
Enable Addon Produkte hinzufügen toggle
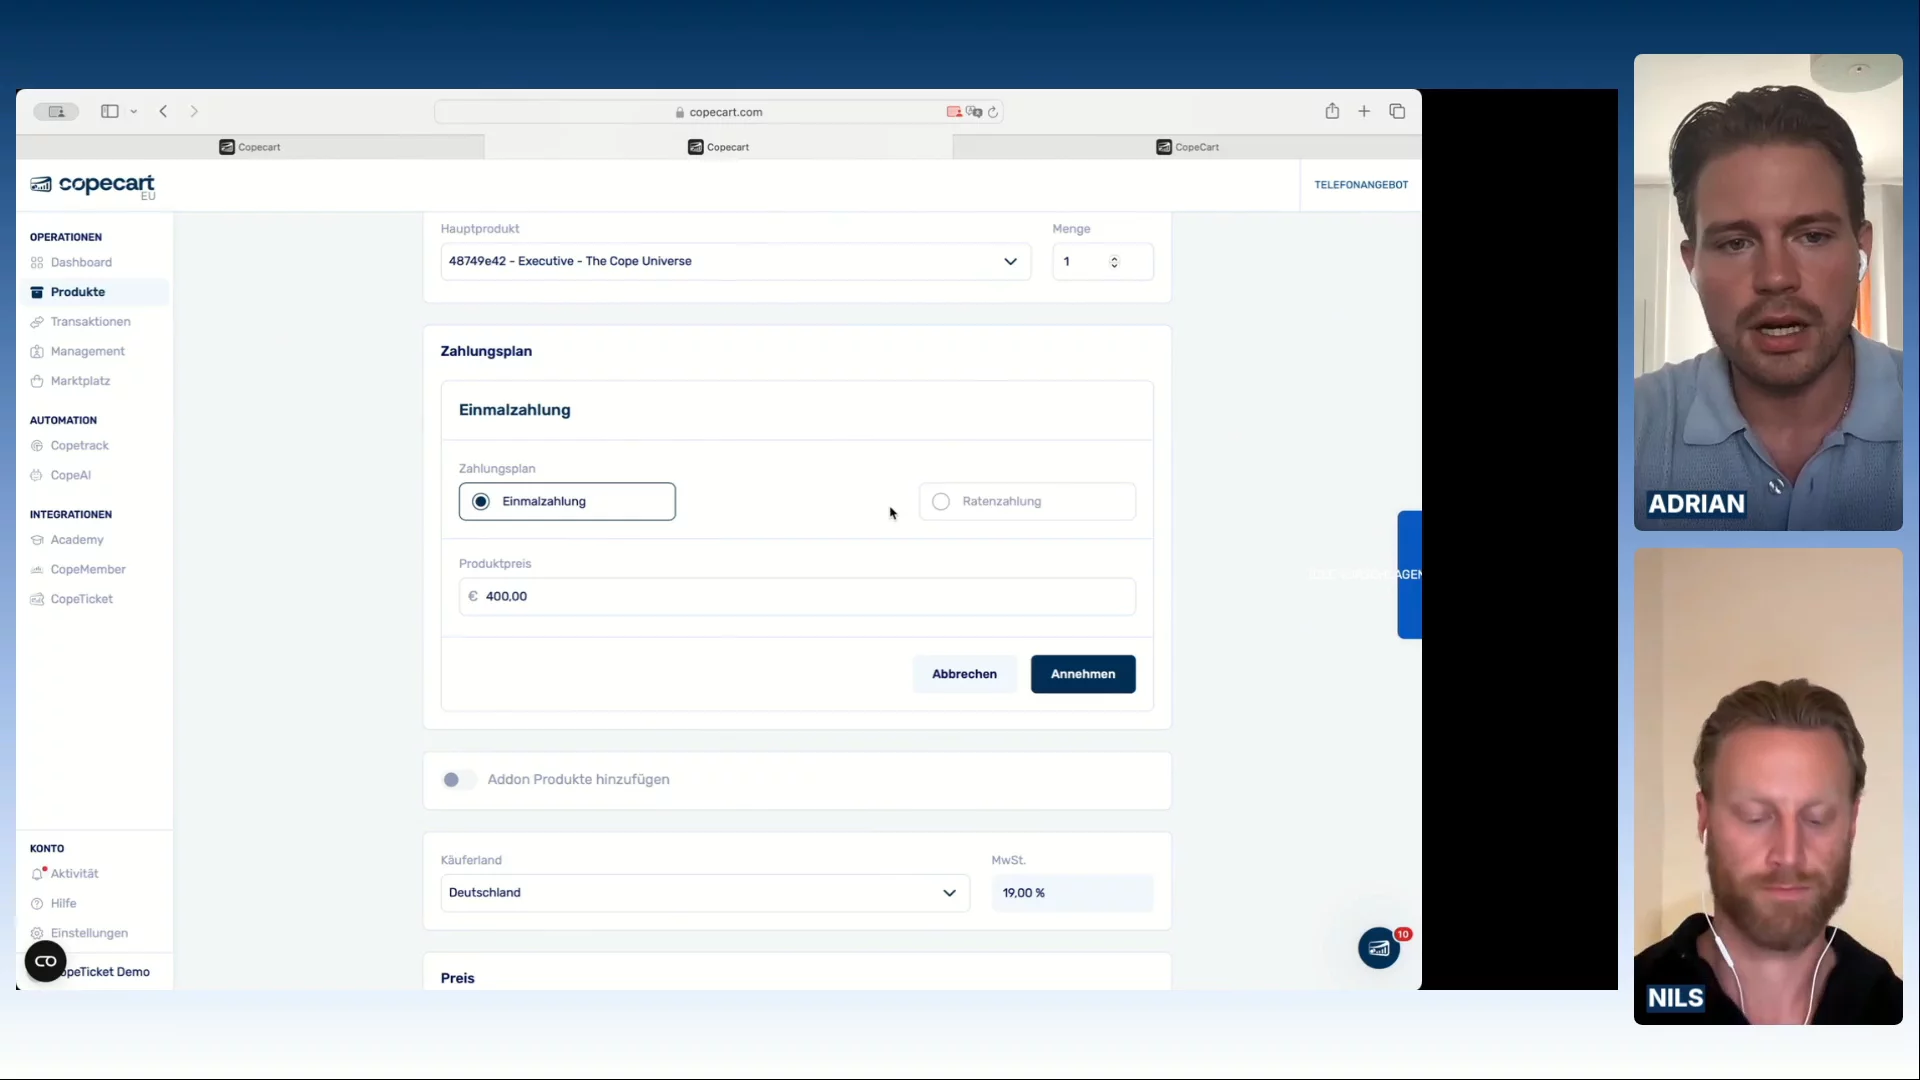[458, 780]
